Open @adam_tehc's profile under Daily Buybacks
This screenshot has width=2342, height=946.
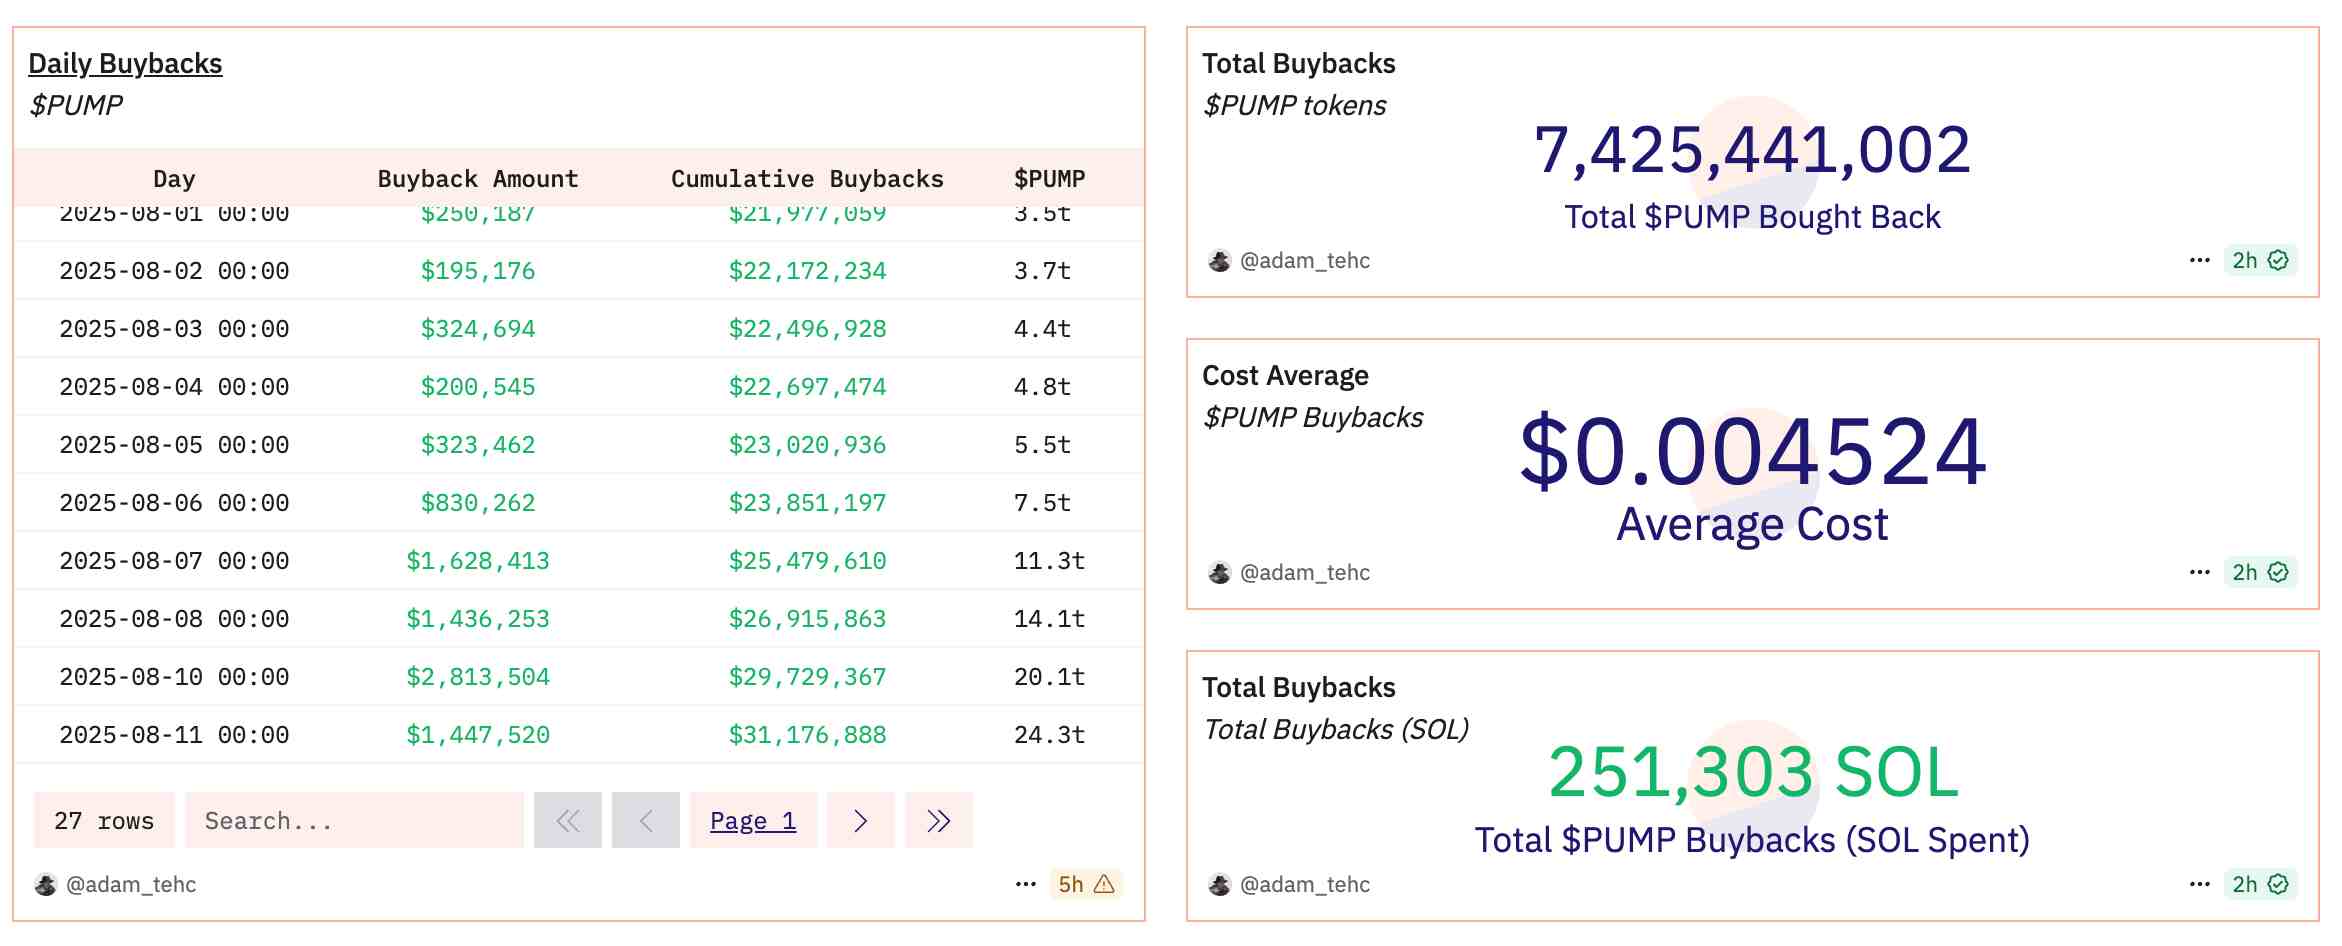131,884
